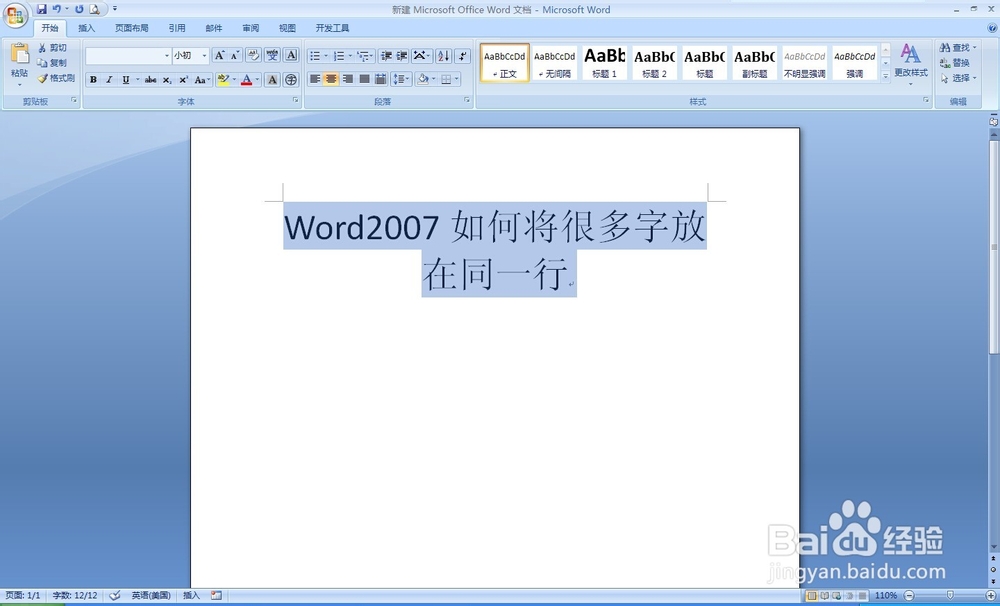Click Change Styles (更改样式) button
This screenshot has width=1000, height=606.
(x=911, y=64)
